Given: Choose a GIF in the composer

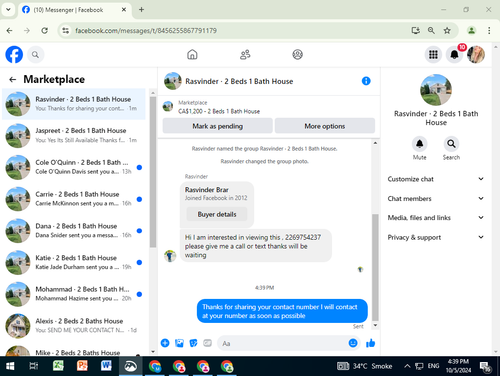Looking at the screenshot, I should (x=207, y=343).
